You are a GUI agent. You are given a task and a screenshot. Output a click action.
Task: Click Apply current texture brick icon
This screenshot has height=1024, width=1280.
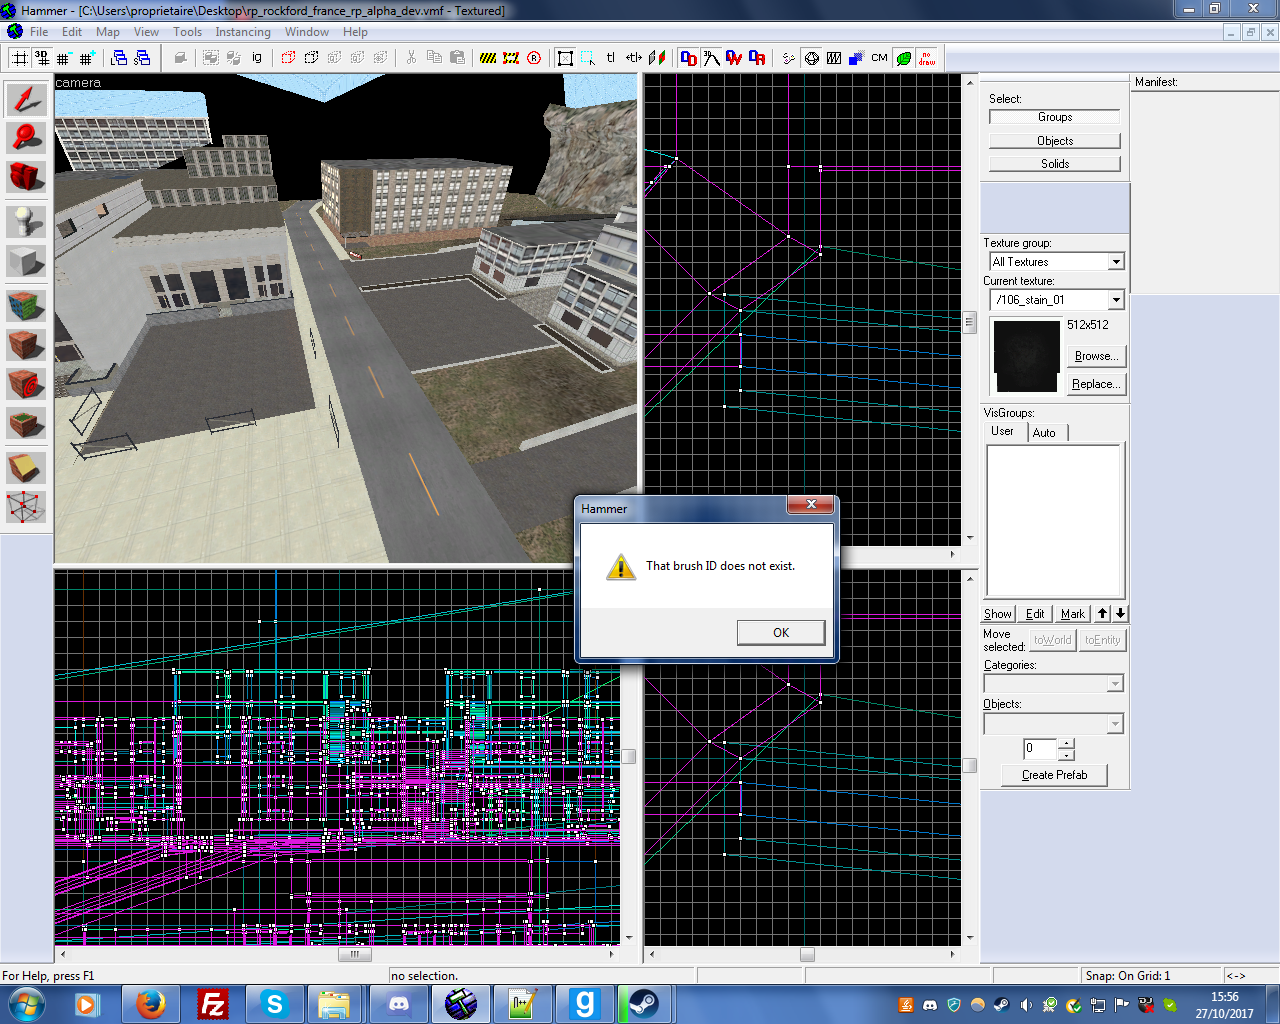click(26, 344)
